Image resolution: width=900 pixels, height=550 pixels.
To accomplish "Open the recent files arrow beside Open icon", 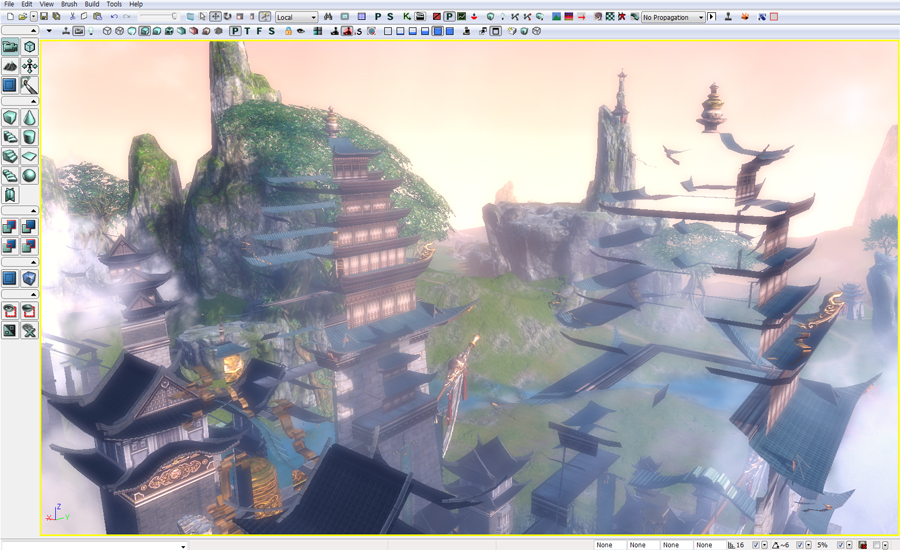I will (34, 17).
